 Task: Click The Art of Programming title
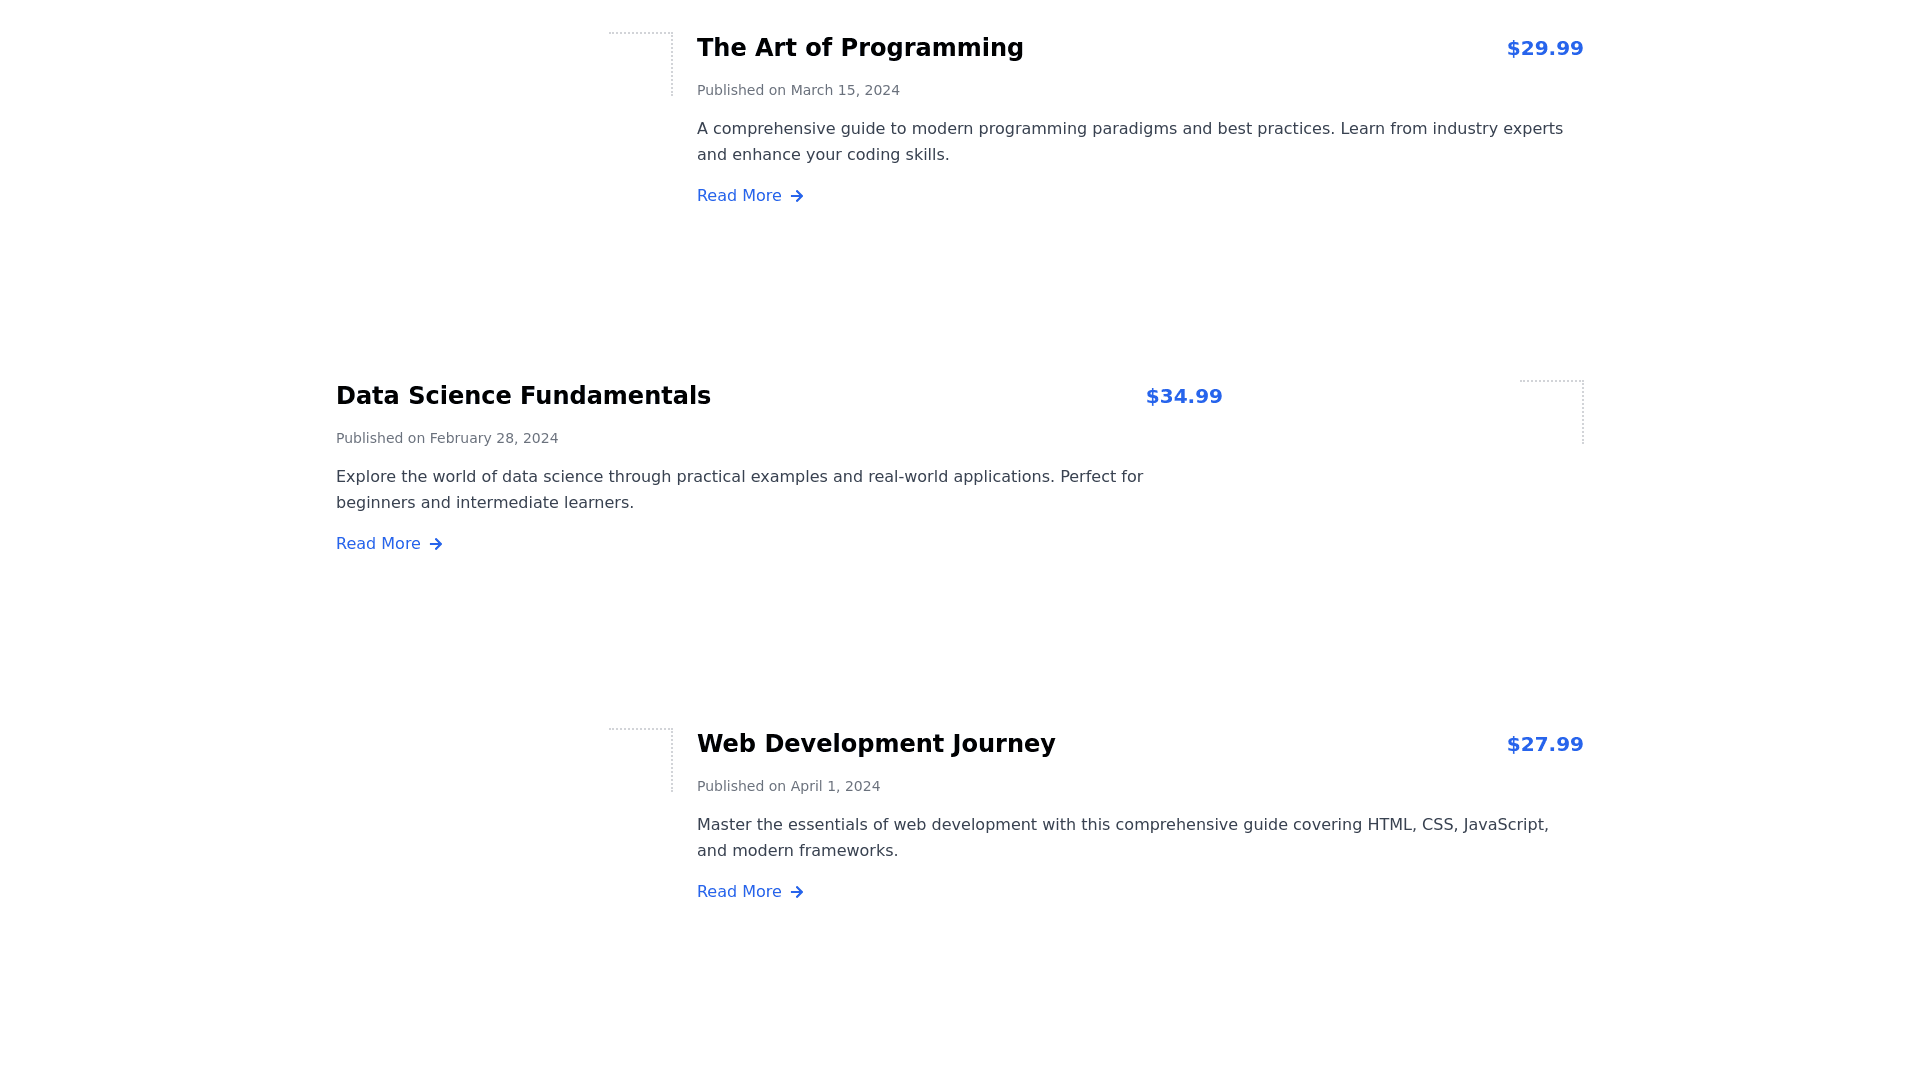click(x=860, y=48)
